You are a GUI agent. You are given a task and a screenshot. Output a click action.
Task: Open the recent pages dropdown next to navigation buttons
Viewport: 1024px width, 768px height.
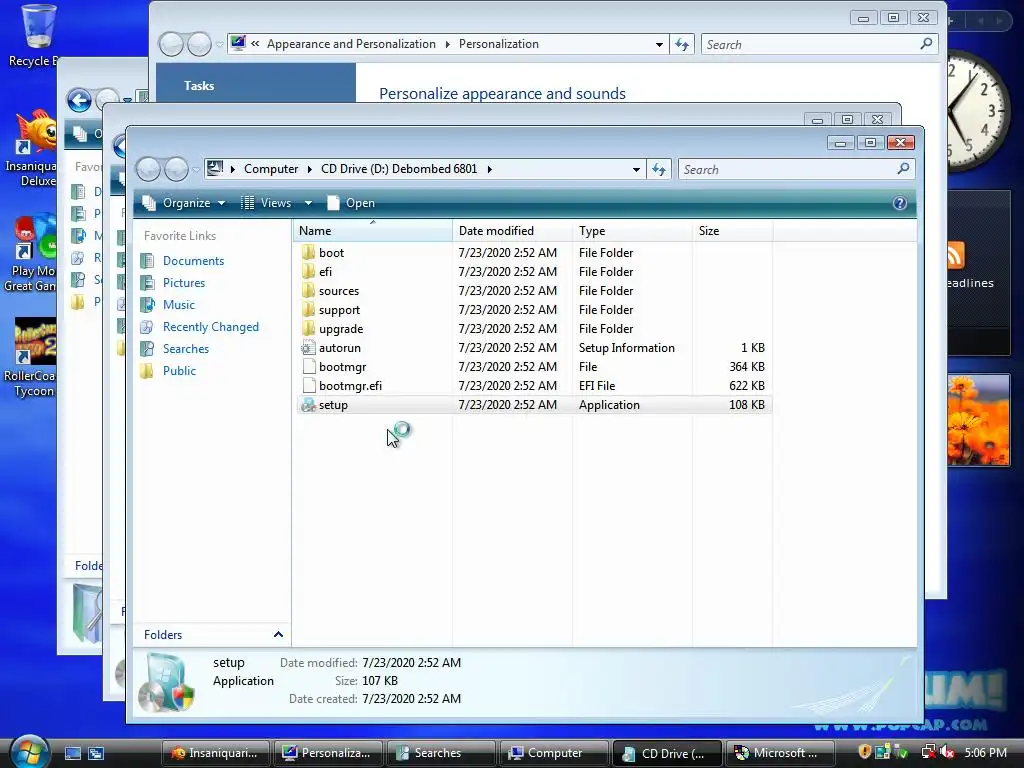(x=195, y=170)
